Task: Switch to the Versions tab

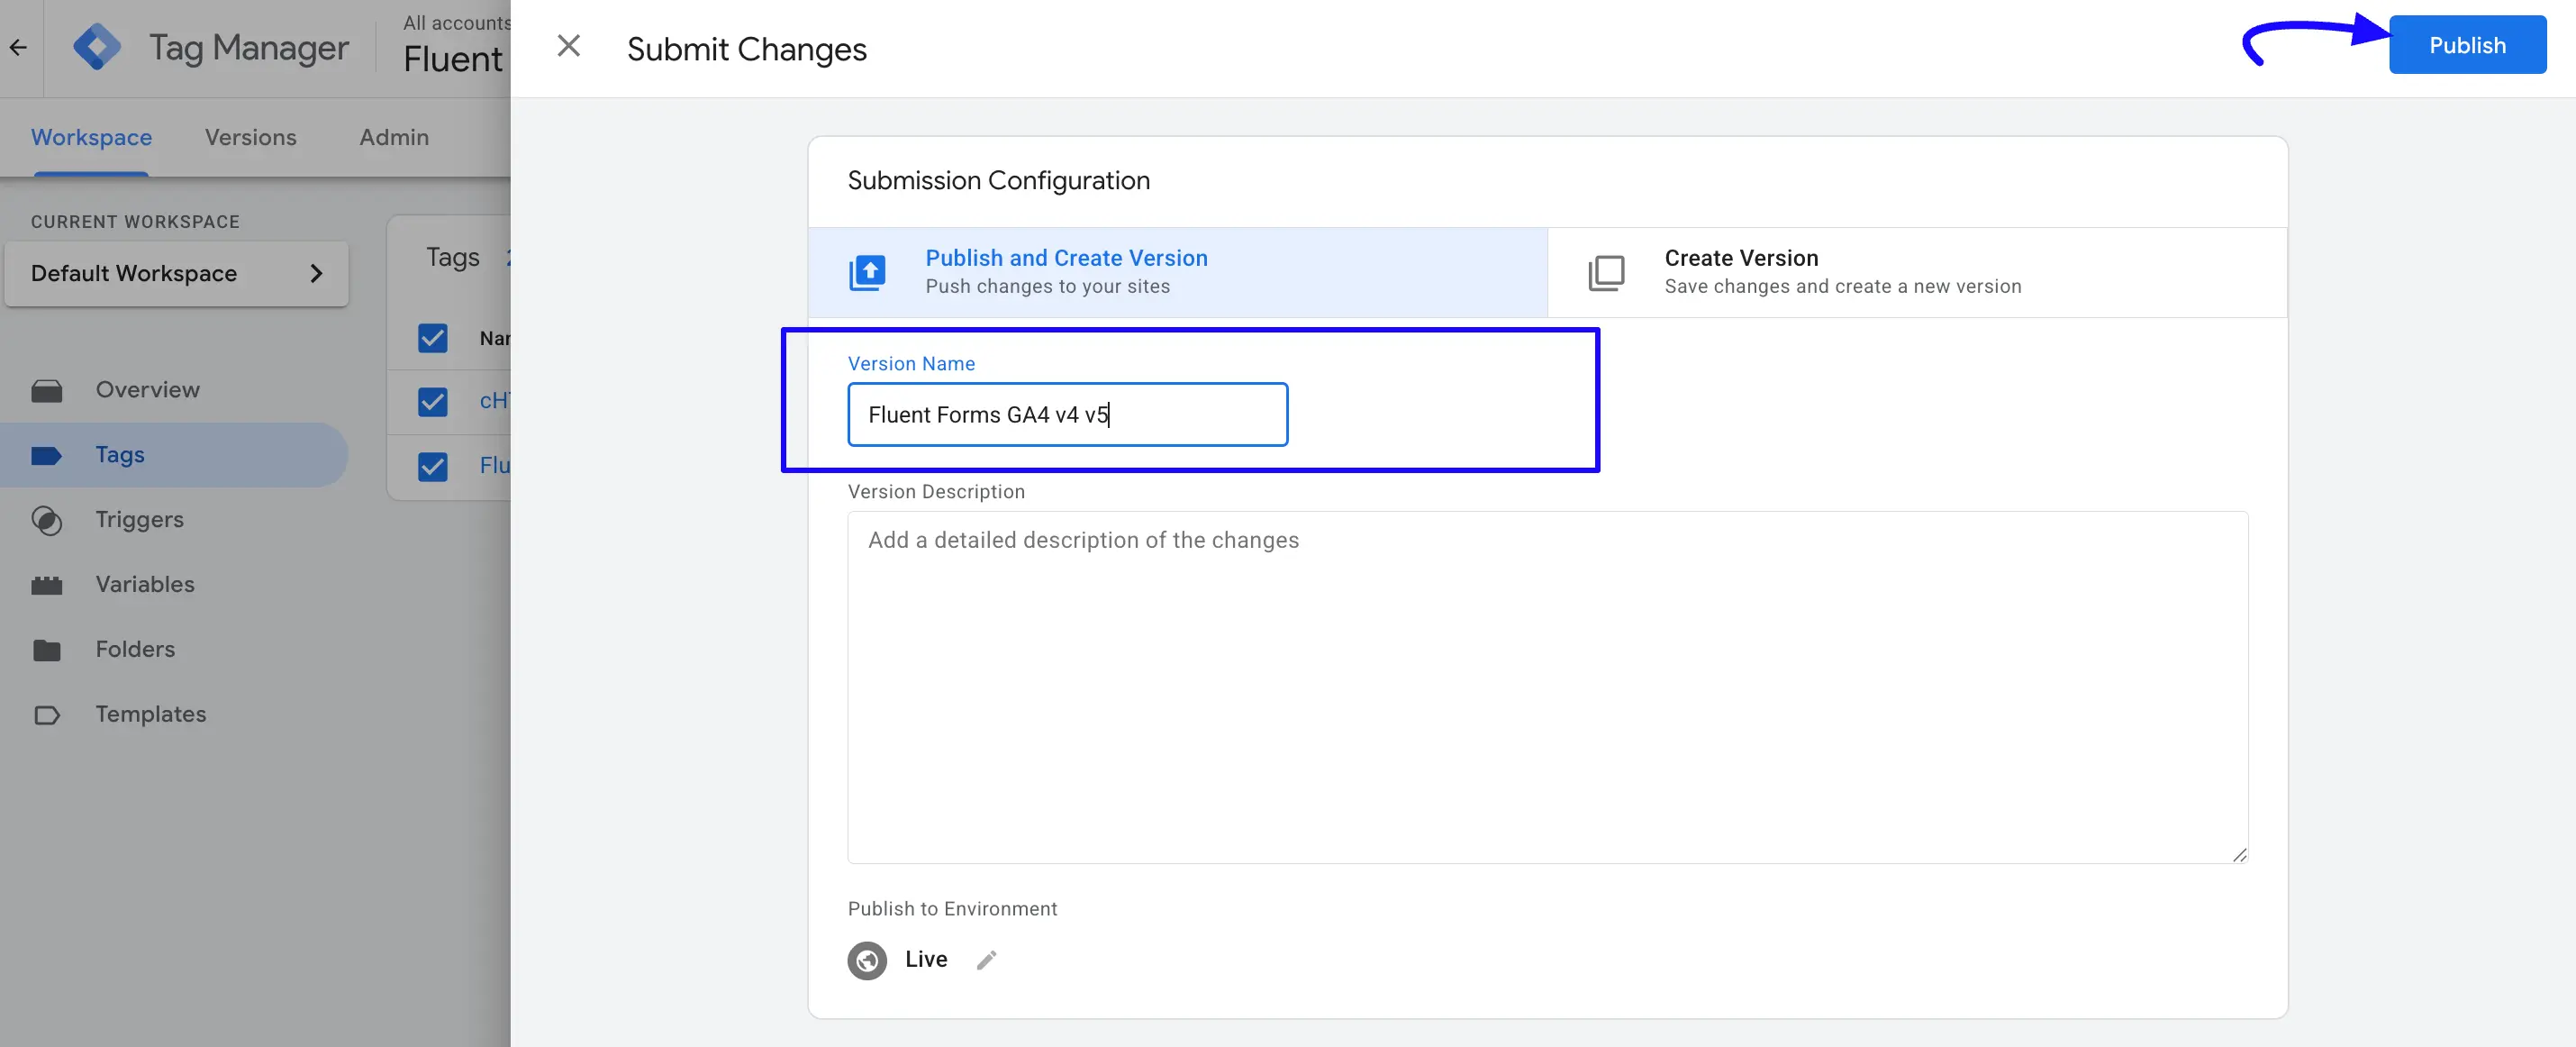Action: point(250,137)
